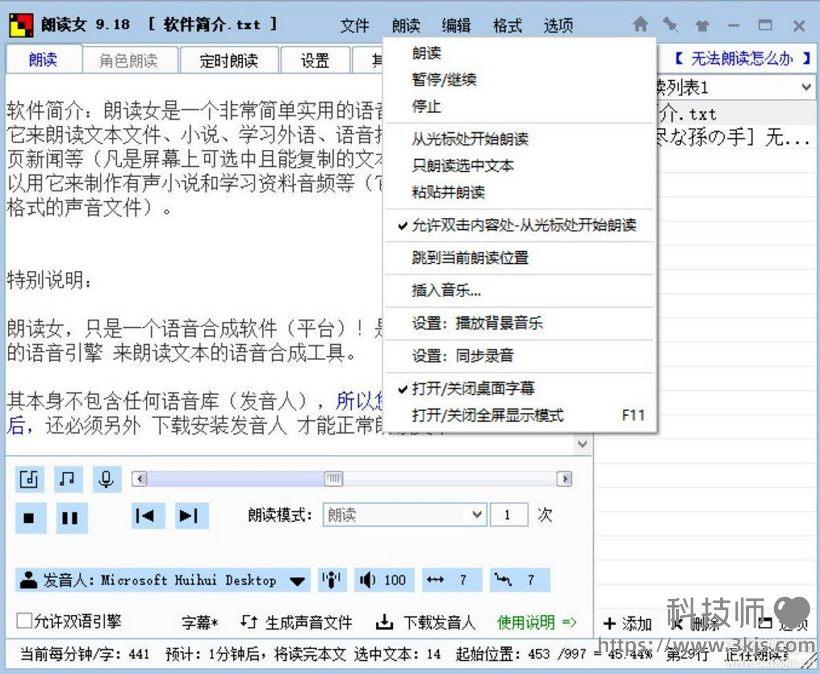Open the skin (shirt) icon

coord(702,25)
